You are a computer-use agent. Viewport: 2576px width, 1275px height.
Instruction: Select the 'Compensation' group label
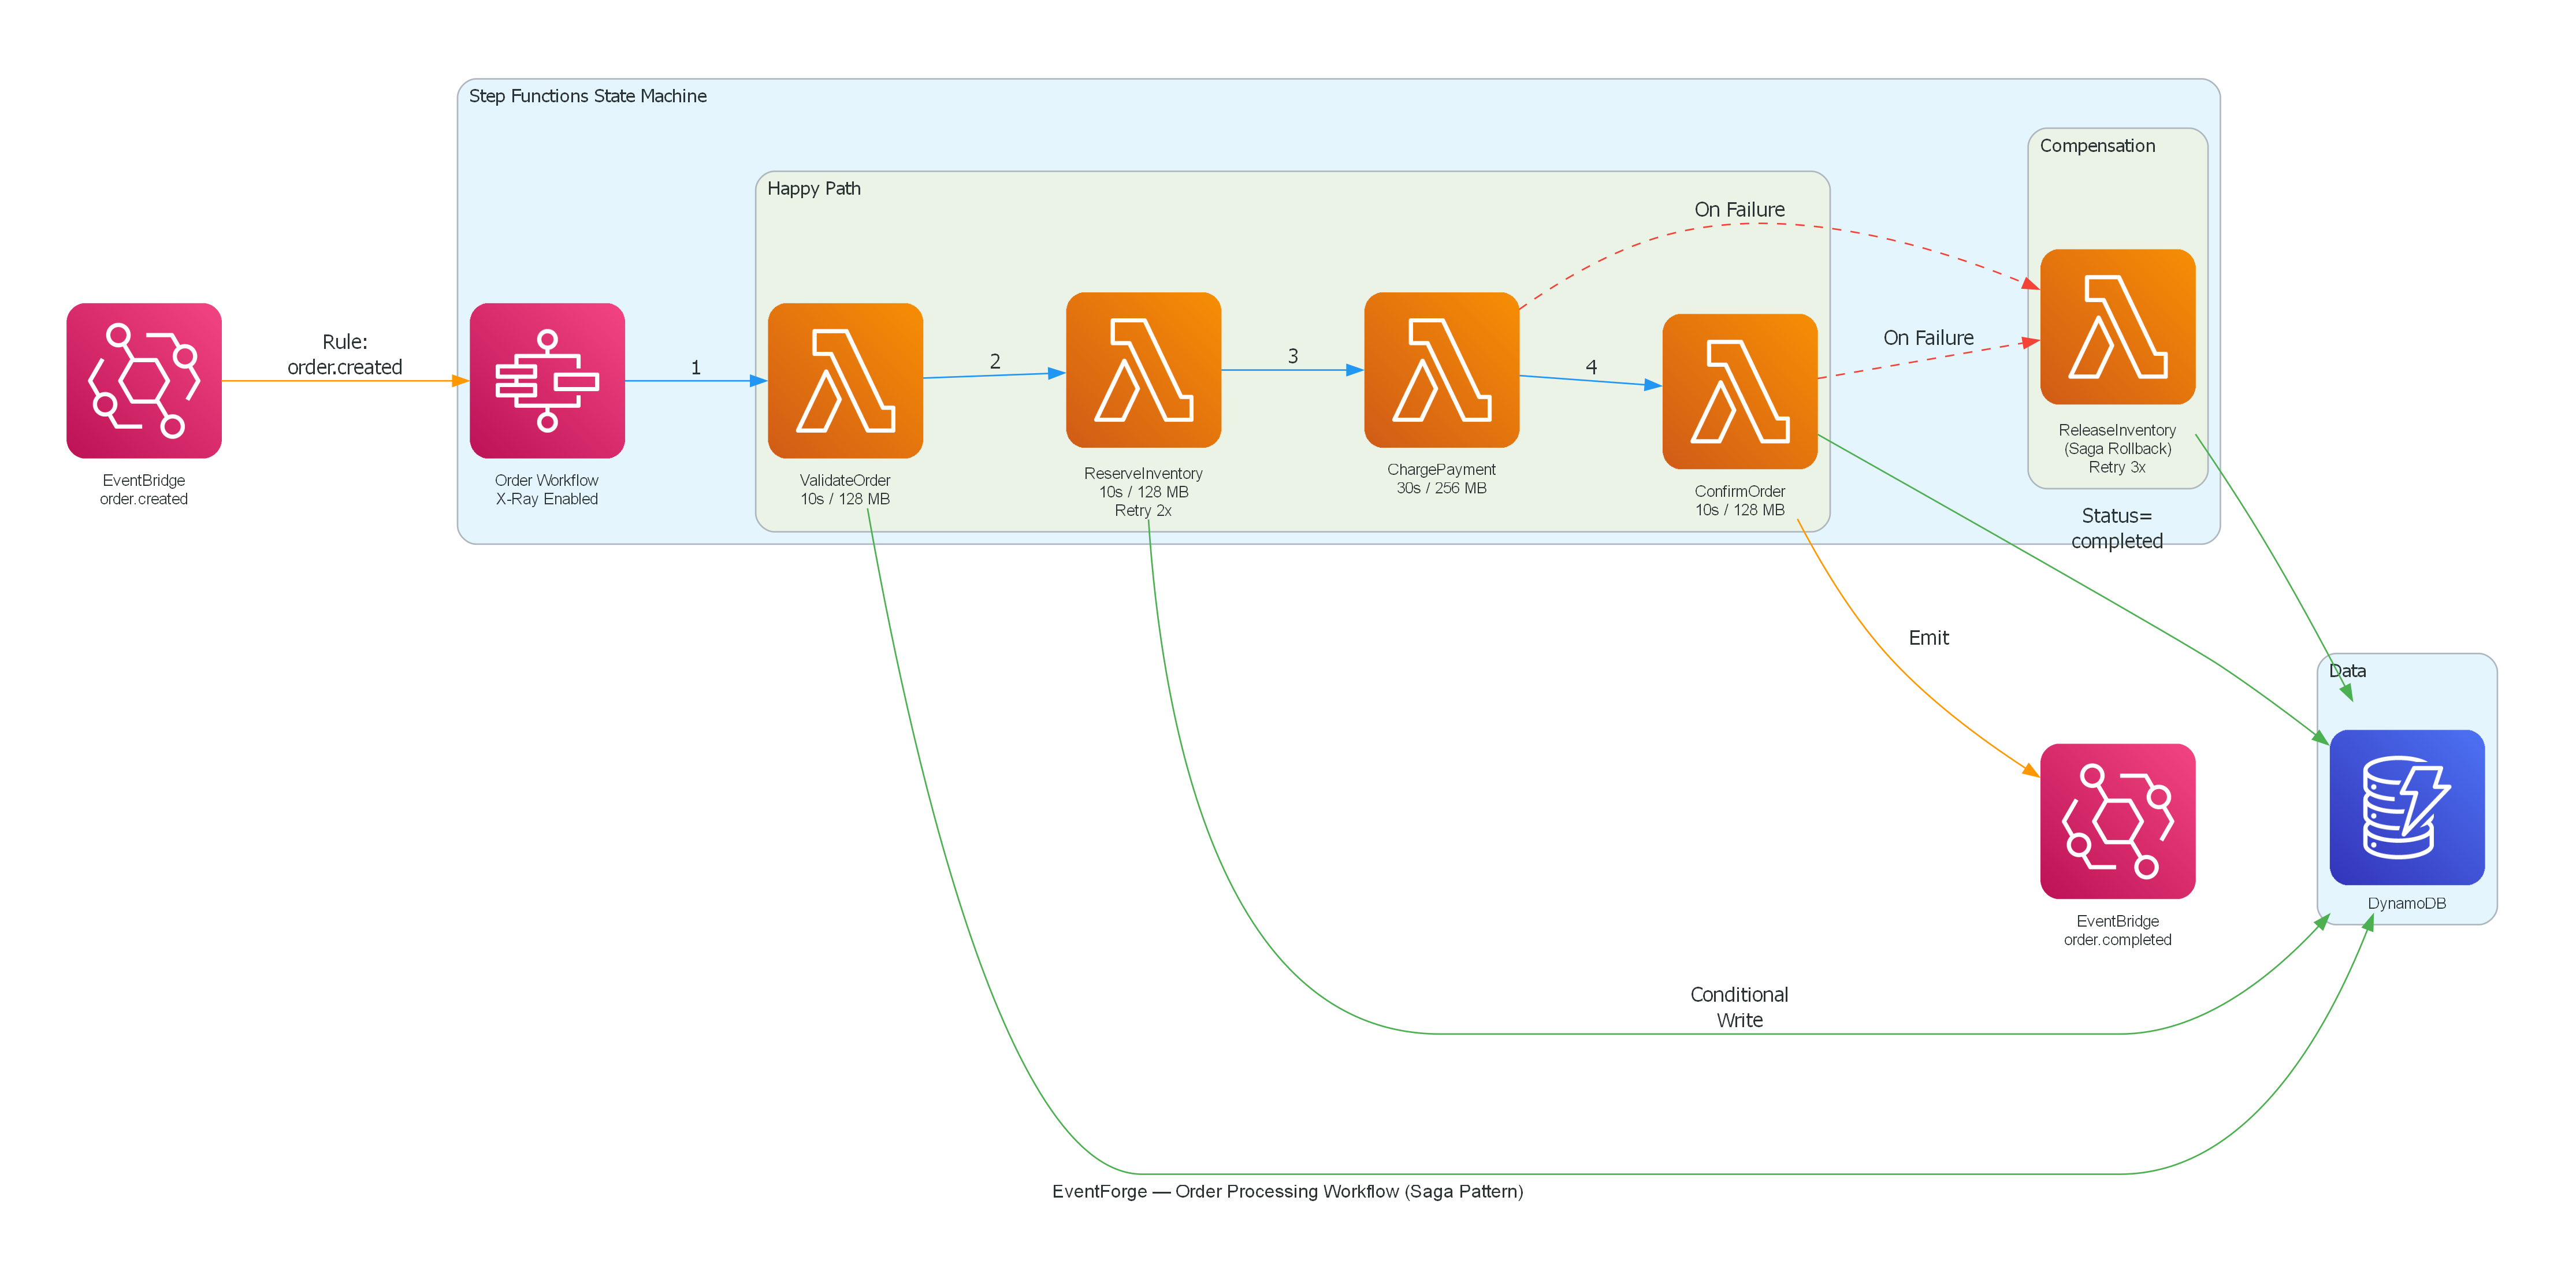[2097, 146]
